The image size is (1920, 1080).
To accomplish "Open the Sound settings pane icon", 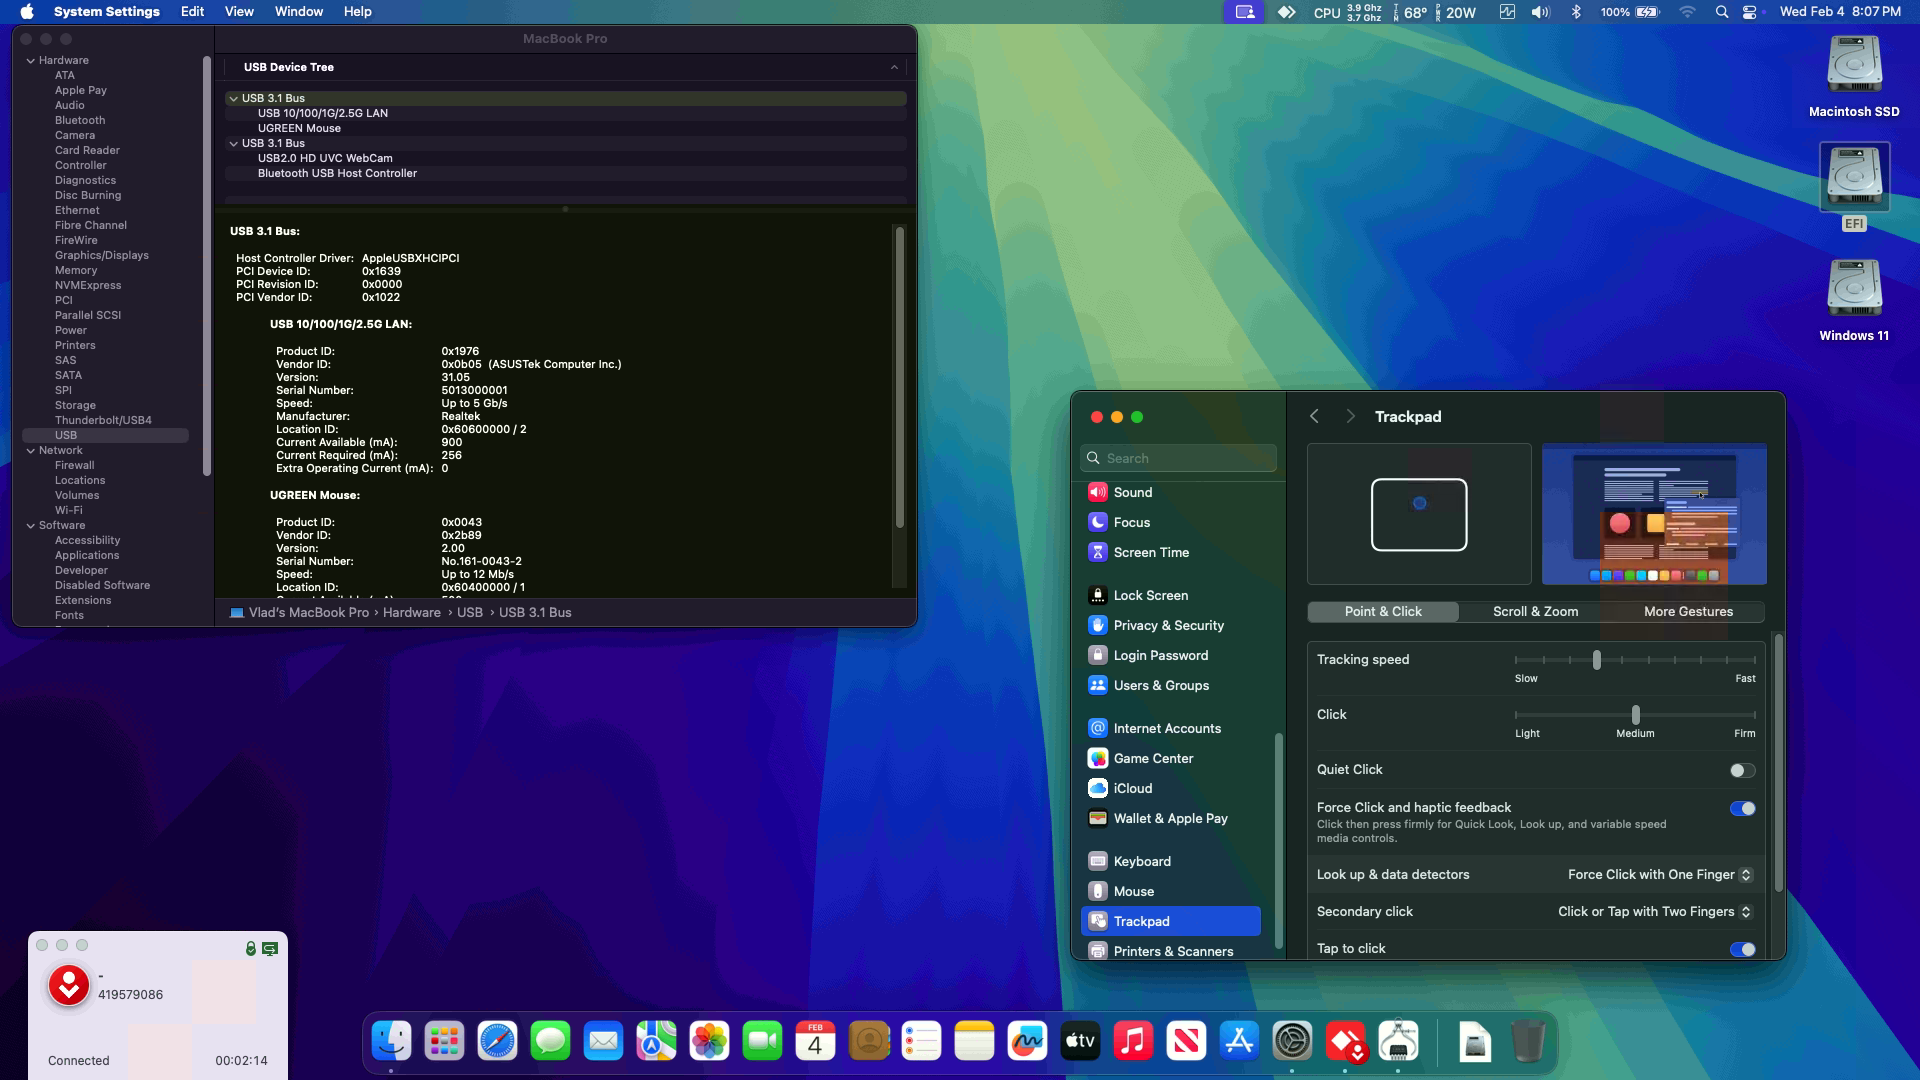I will (1097, 492).
